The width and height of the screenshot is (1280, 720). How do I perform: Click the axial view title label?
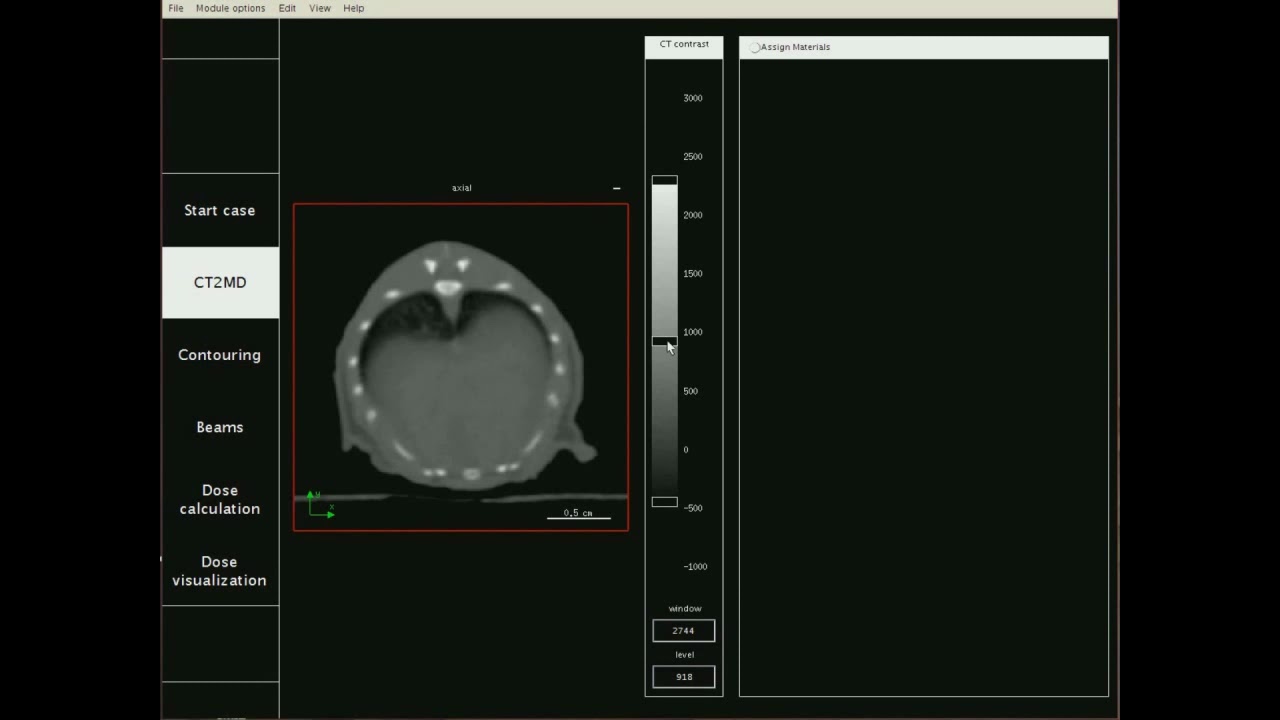(x=462, y=188)
